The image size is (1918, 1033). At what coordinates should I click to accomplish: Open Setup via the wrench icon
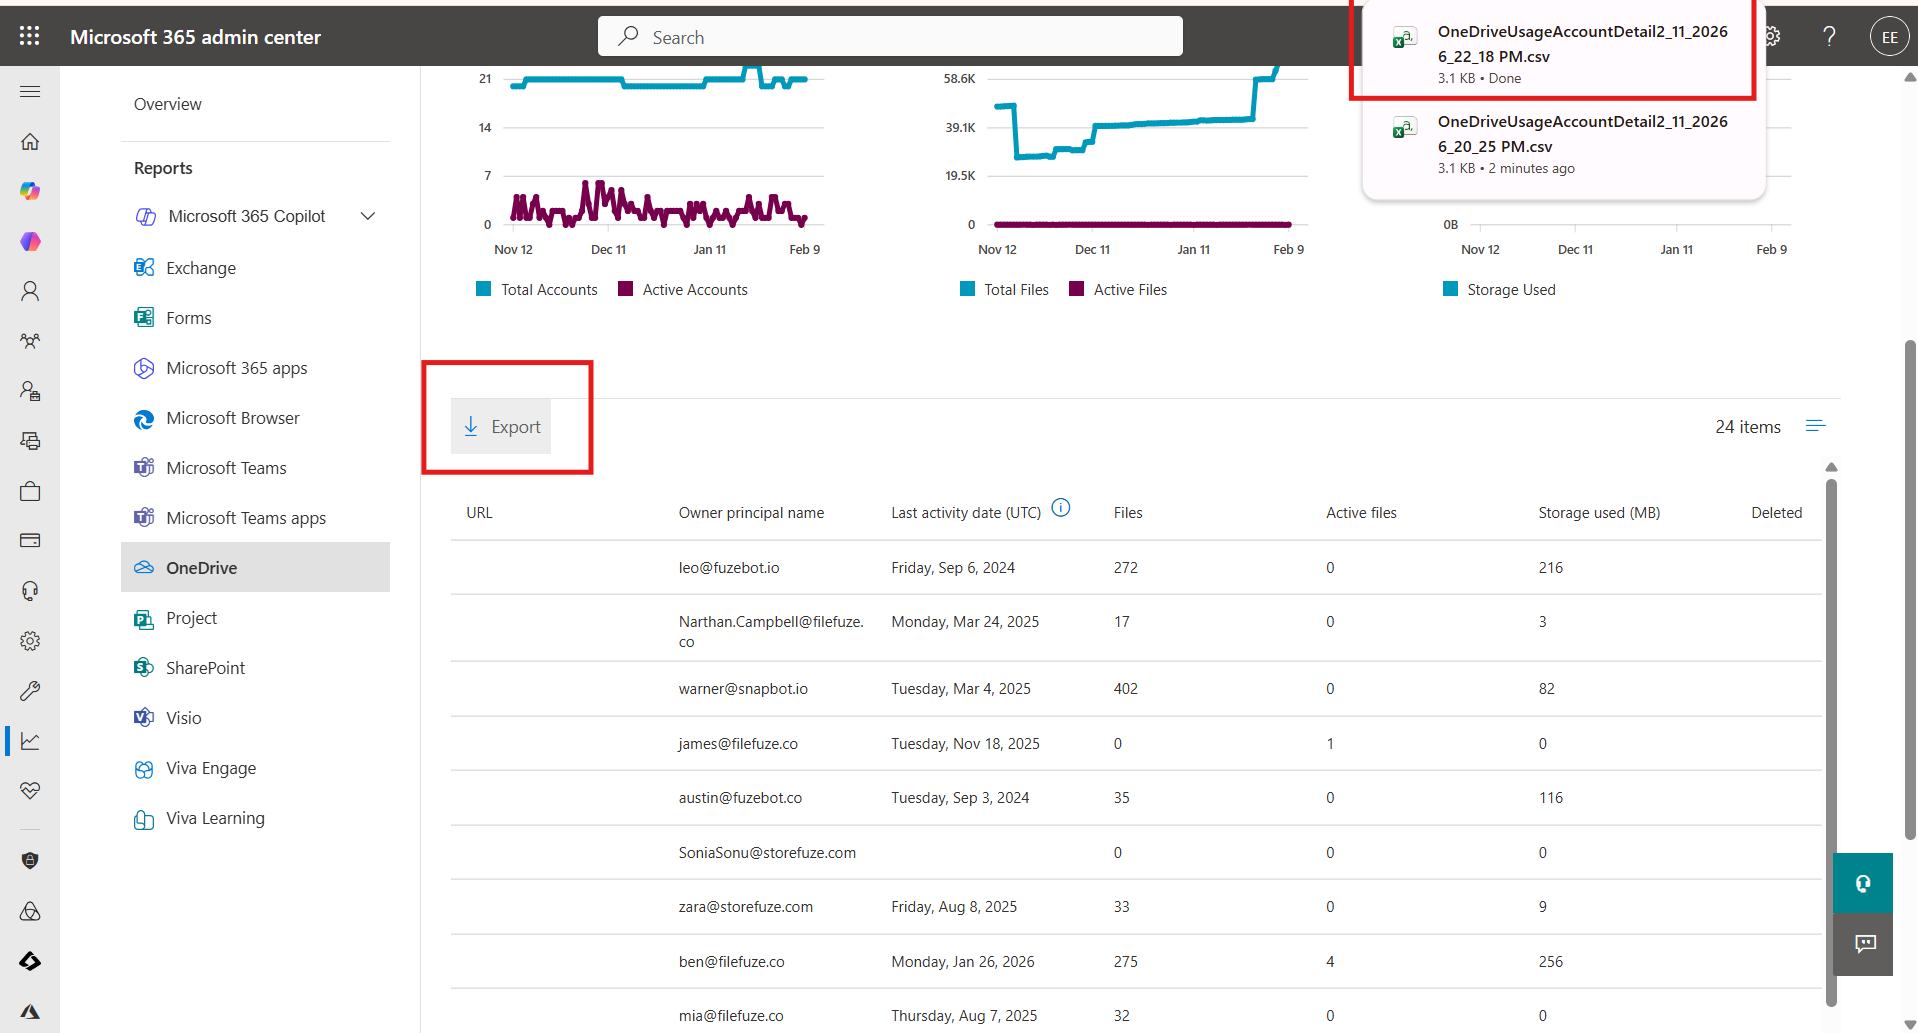point(29,690)
